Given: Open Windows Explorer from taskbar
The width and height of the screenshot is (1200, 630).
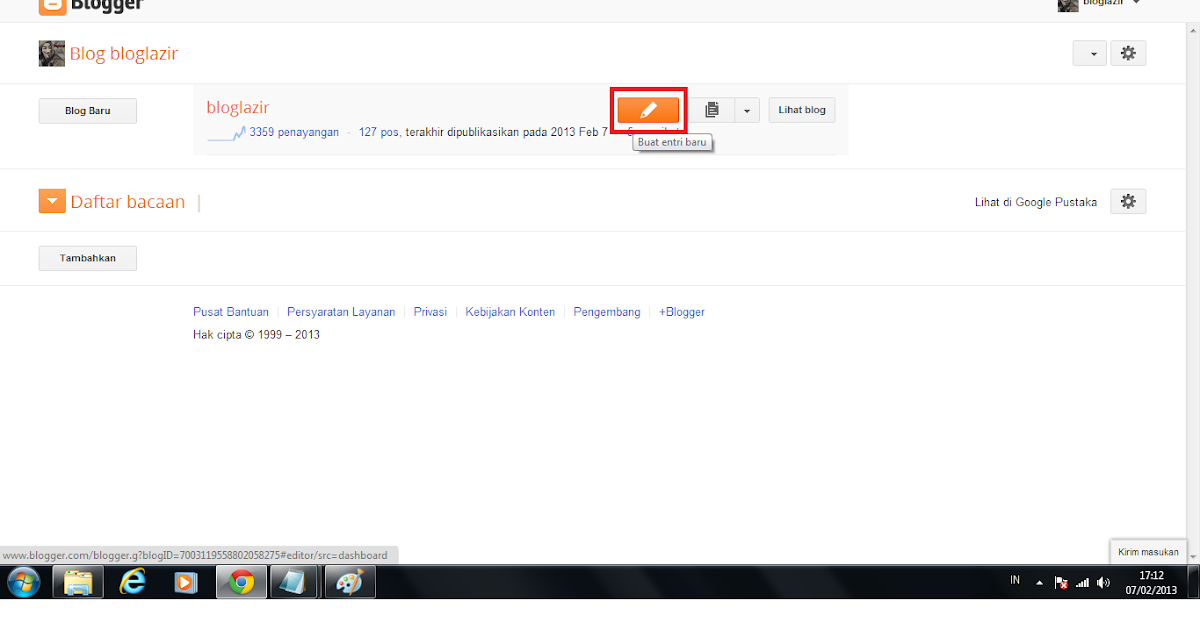Looking at the screenshot, I should pos(78,582).
